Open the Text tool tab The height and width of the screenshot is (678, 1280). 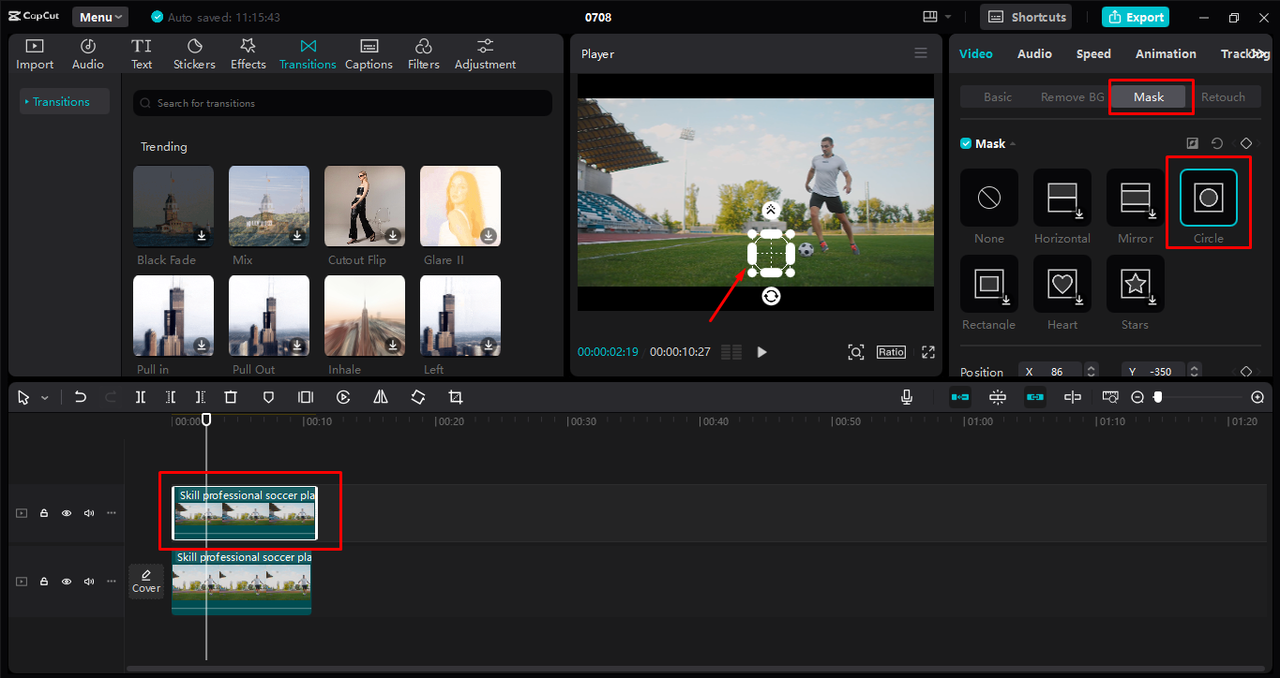tap(142, 54)
